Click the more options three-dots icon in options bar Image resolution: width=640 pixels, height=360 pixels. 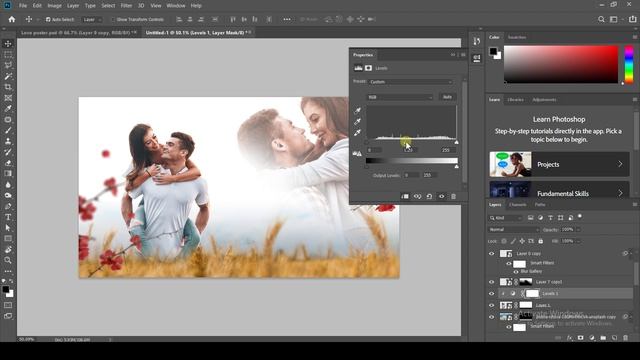pos(287,19)
